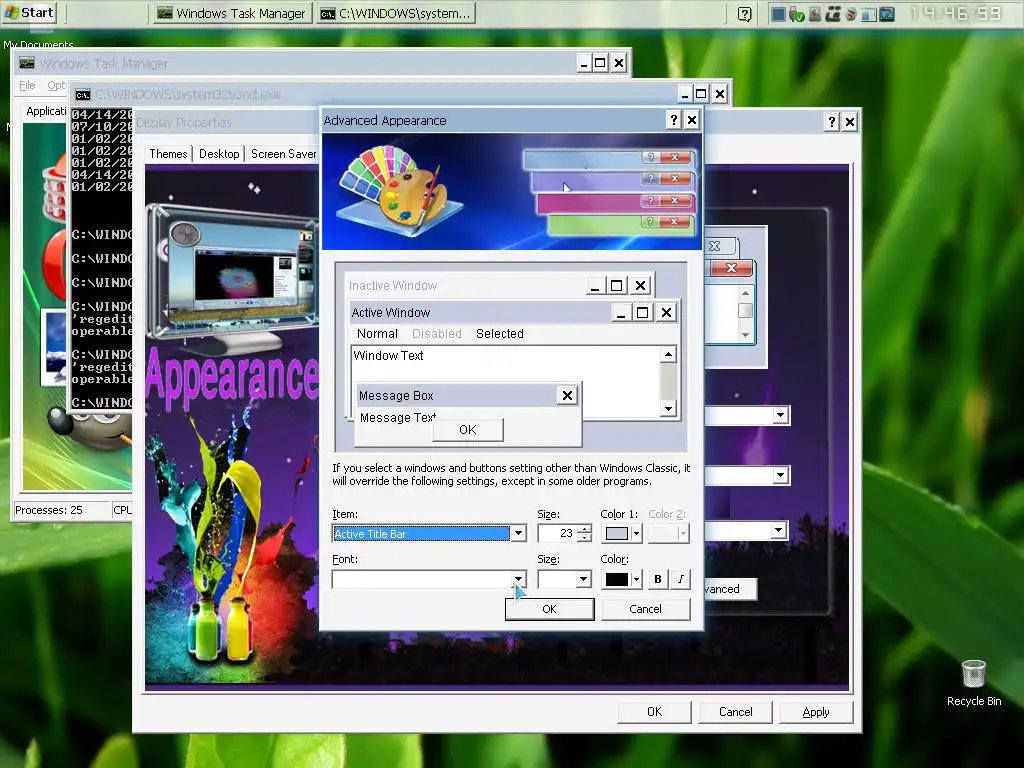Click the black icon in the system tray
The width and height of the screenshot is (1024, 768).
[x=833, y=14]
